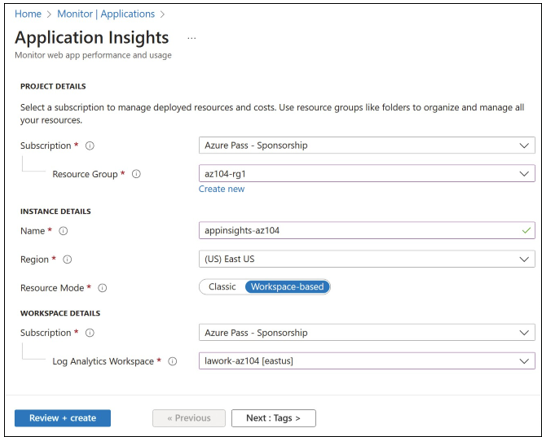
Task: Click info icon beside Region label
Action: click(x=67, y=260)
